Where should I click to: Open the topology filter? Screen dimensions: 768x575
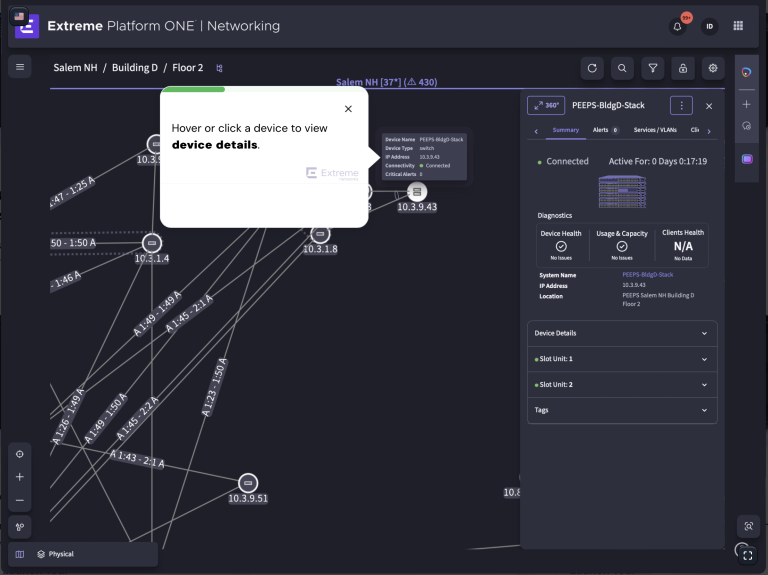(x=652, y=68)
